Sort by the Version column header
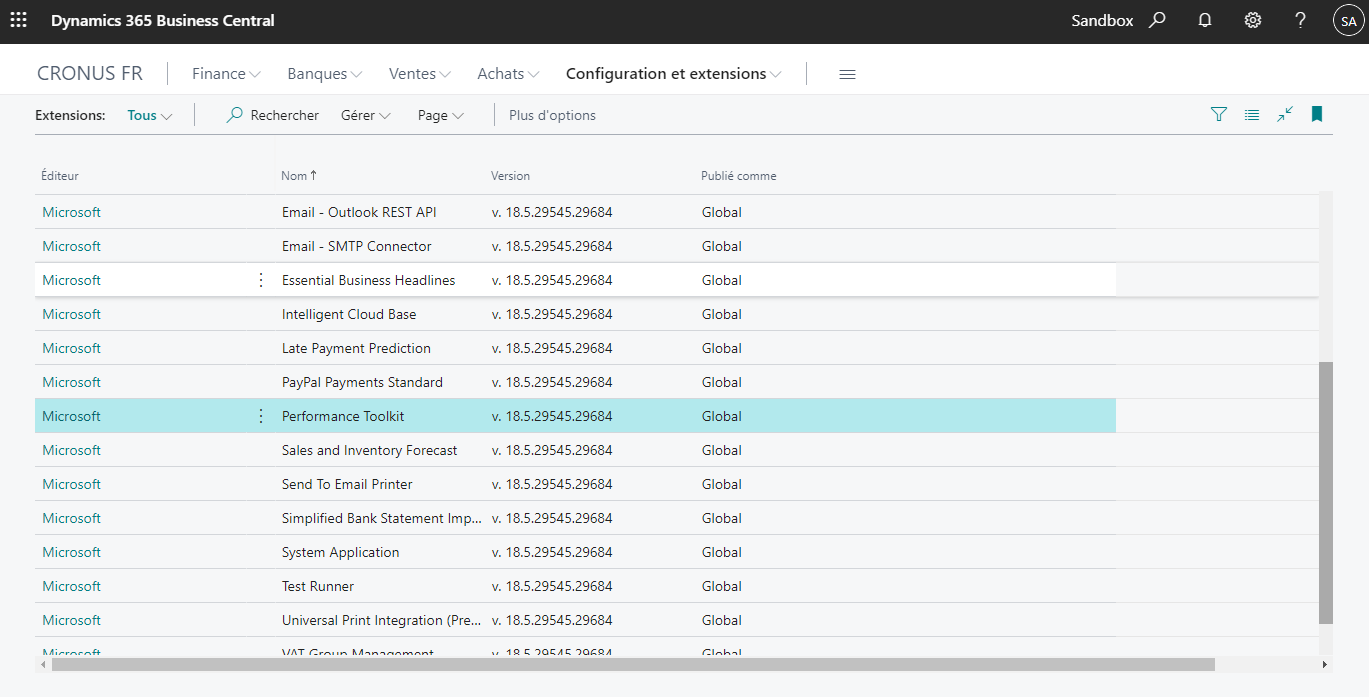 pos(510,176)
